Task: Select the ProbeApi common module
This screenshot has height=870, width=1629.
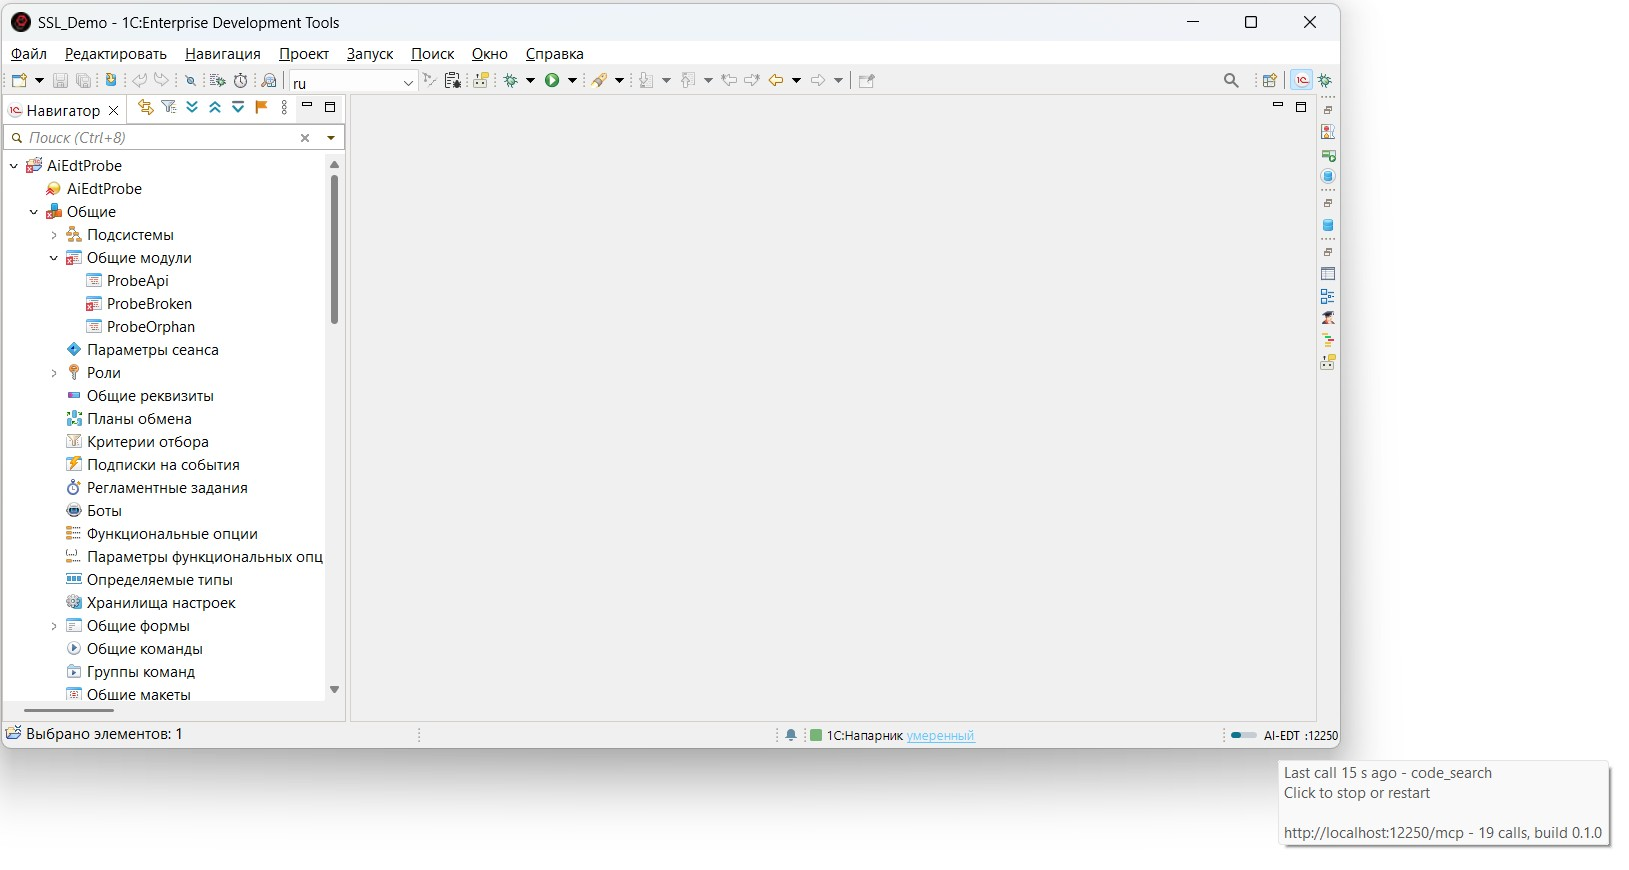Action: (138, 281)
